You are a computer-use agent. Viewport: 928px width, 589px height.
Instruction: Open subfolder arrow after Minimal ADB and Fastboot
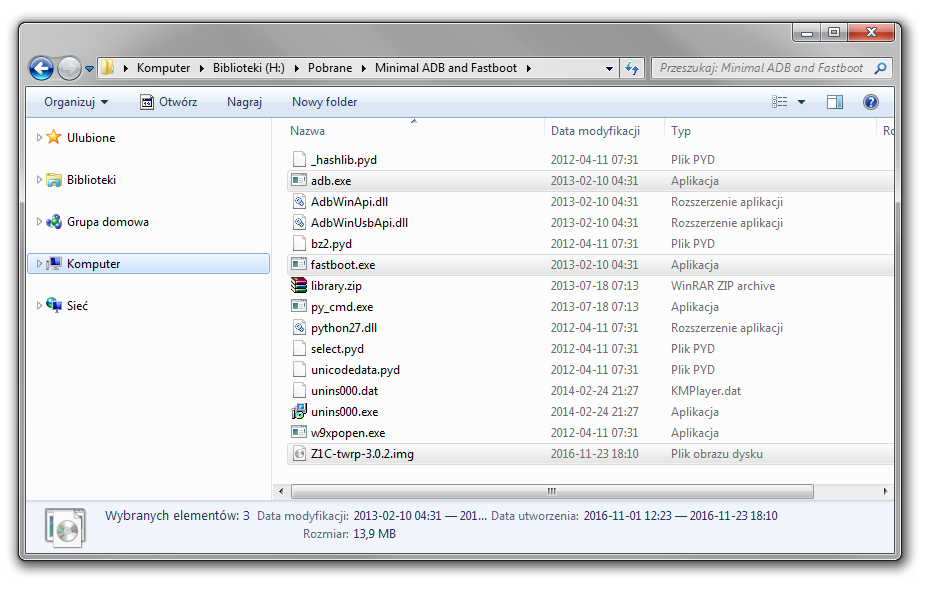(529, 68)
